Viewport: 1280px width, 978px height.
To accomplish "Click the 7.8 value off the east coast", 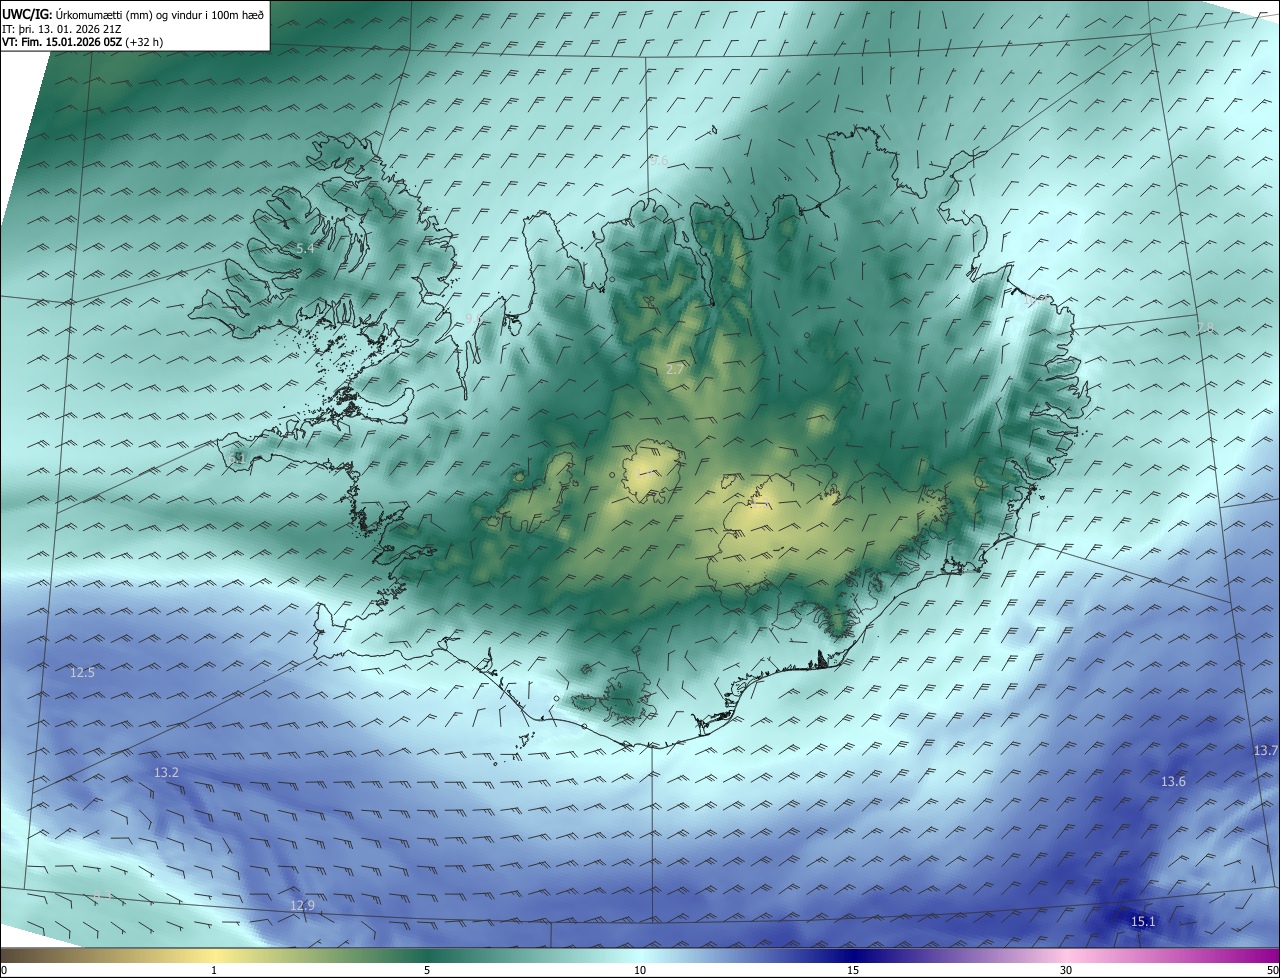I will click(x=1205, y=327).
